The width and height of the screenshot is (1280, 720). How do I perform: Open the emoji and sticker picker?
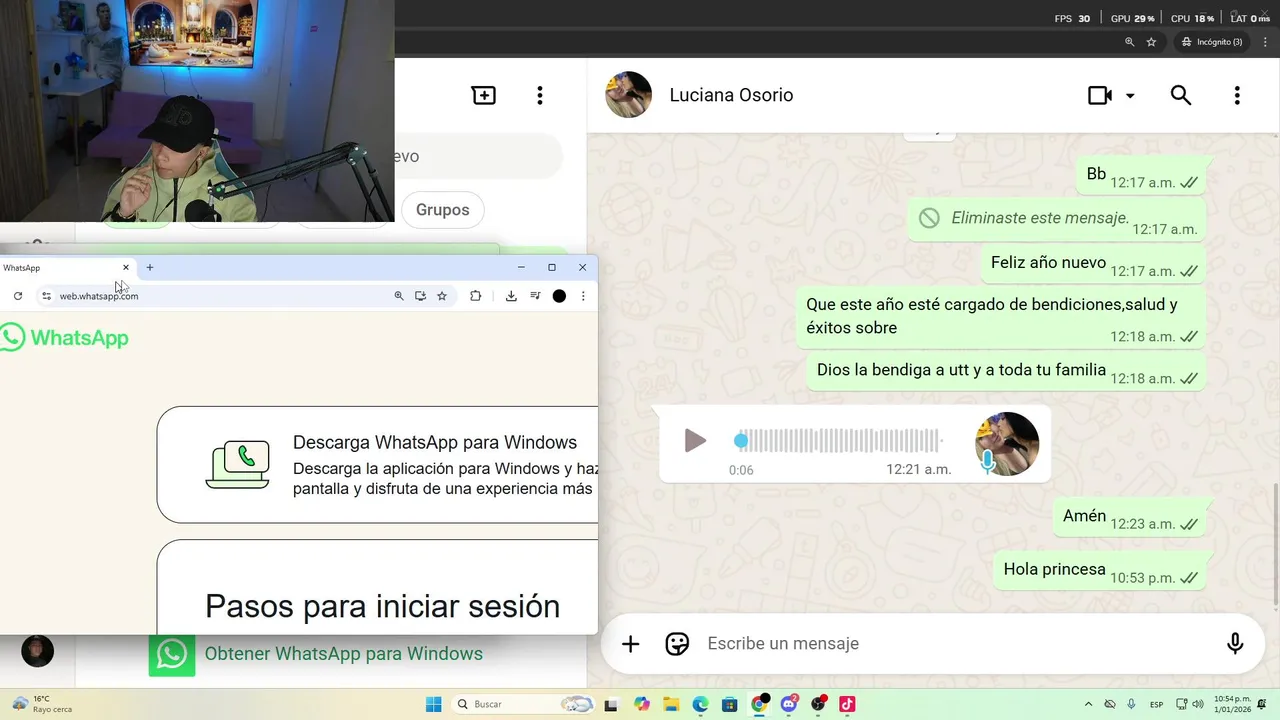tap(677, 644)
